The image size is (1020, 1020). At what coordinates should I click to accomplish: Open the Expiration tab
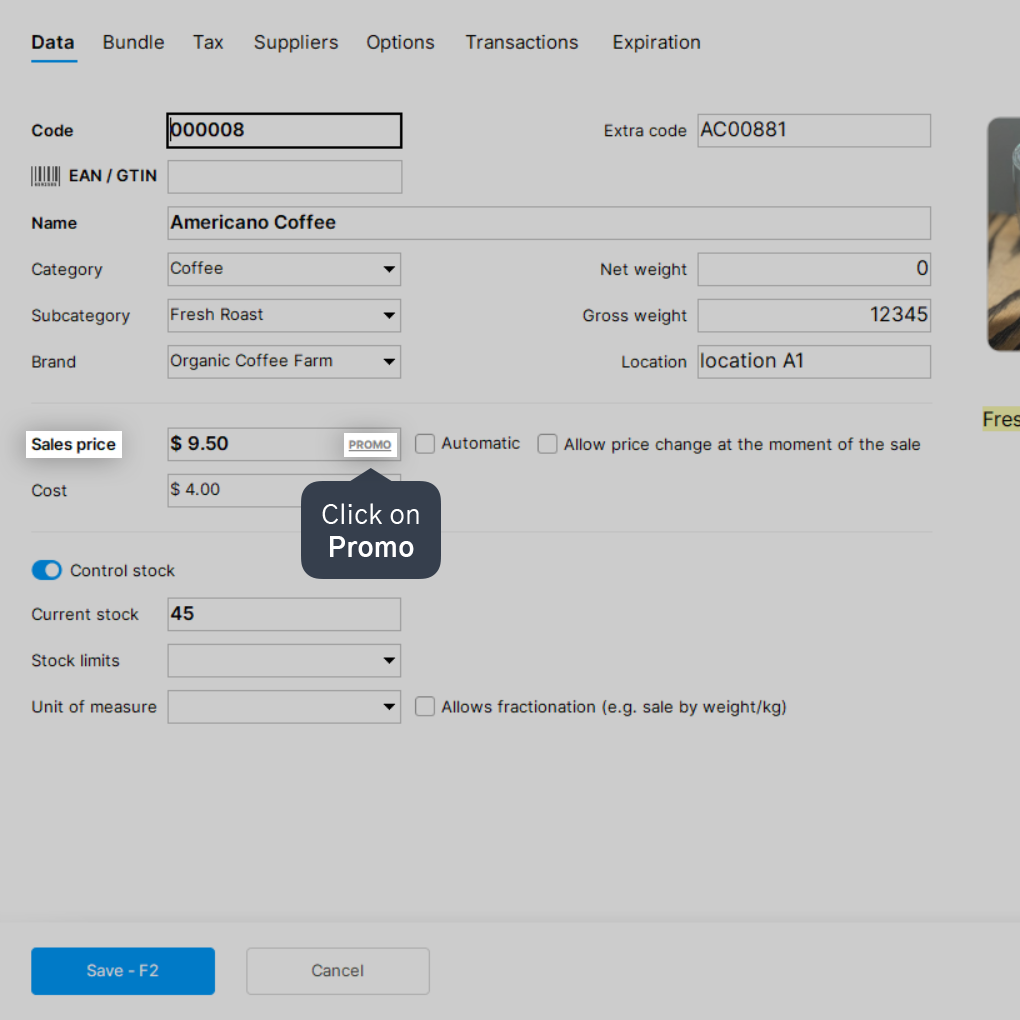tap(656, 42)
